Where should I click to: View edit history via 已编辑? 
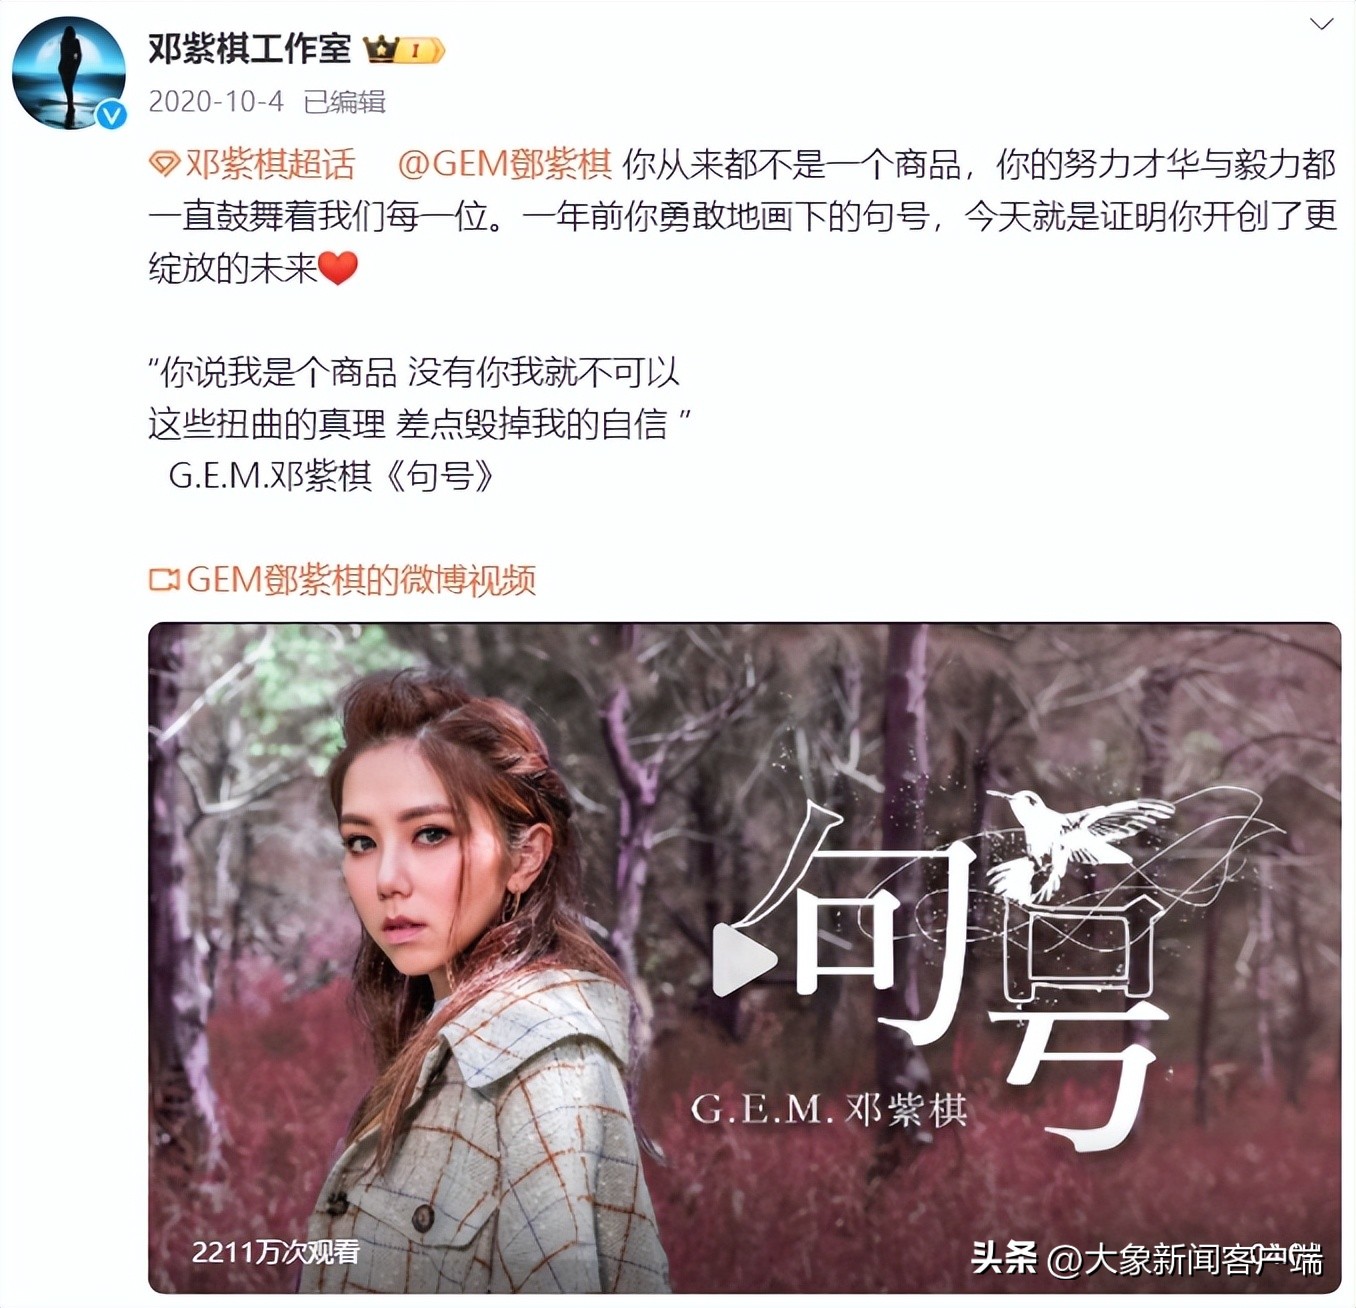pos(344,101)
